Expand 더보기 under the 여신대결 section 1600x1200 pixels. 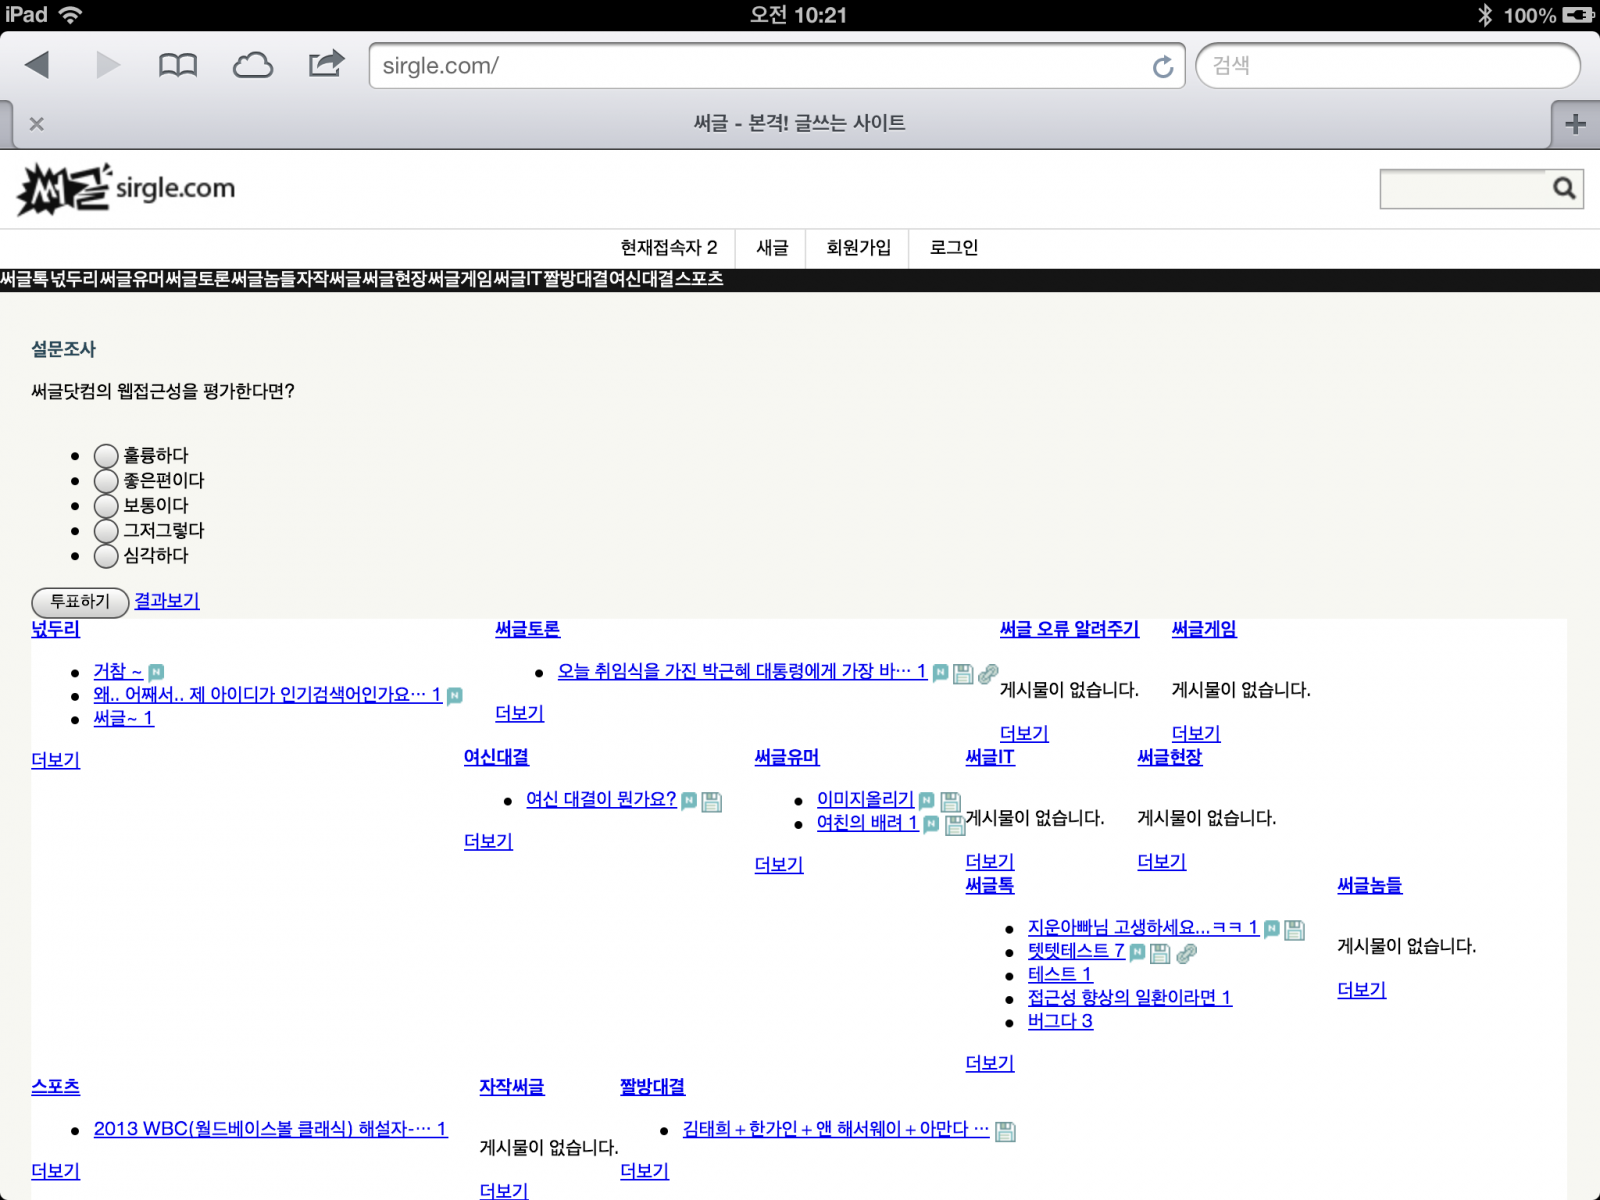[488, 842]
